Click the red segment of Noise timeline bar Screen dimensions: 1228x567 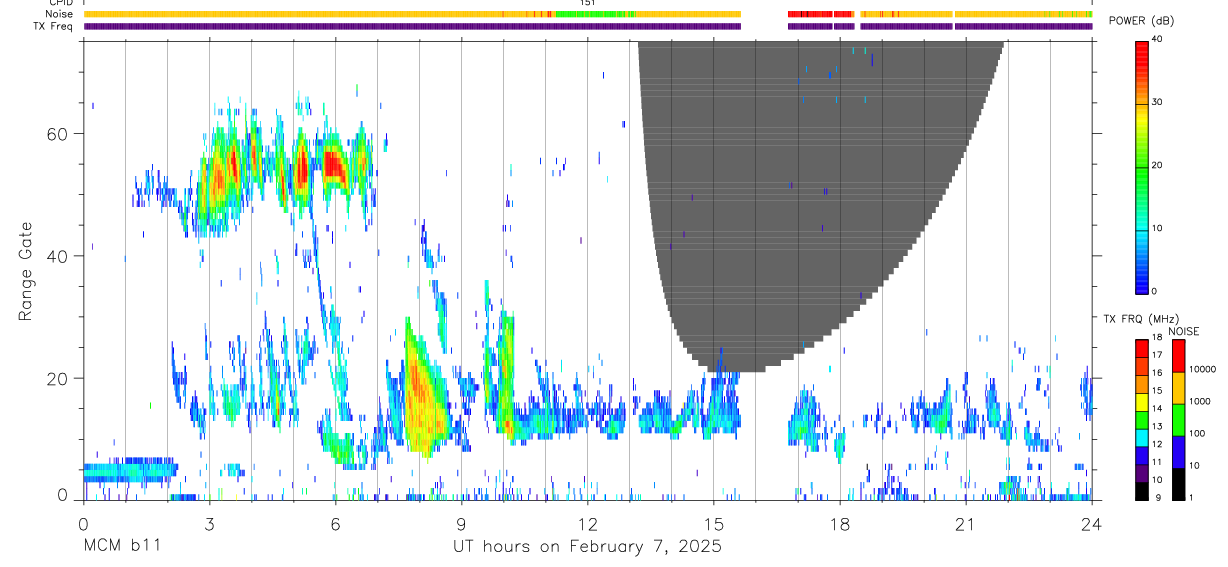818,14
